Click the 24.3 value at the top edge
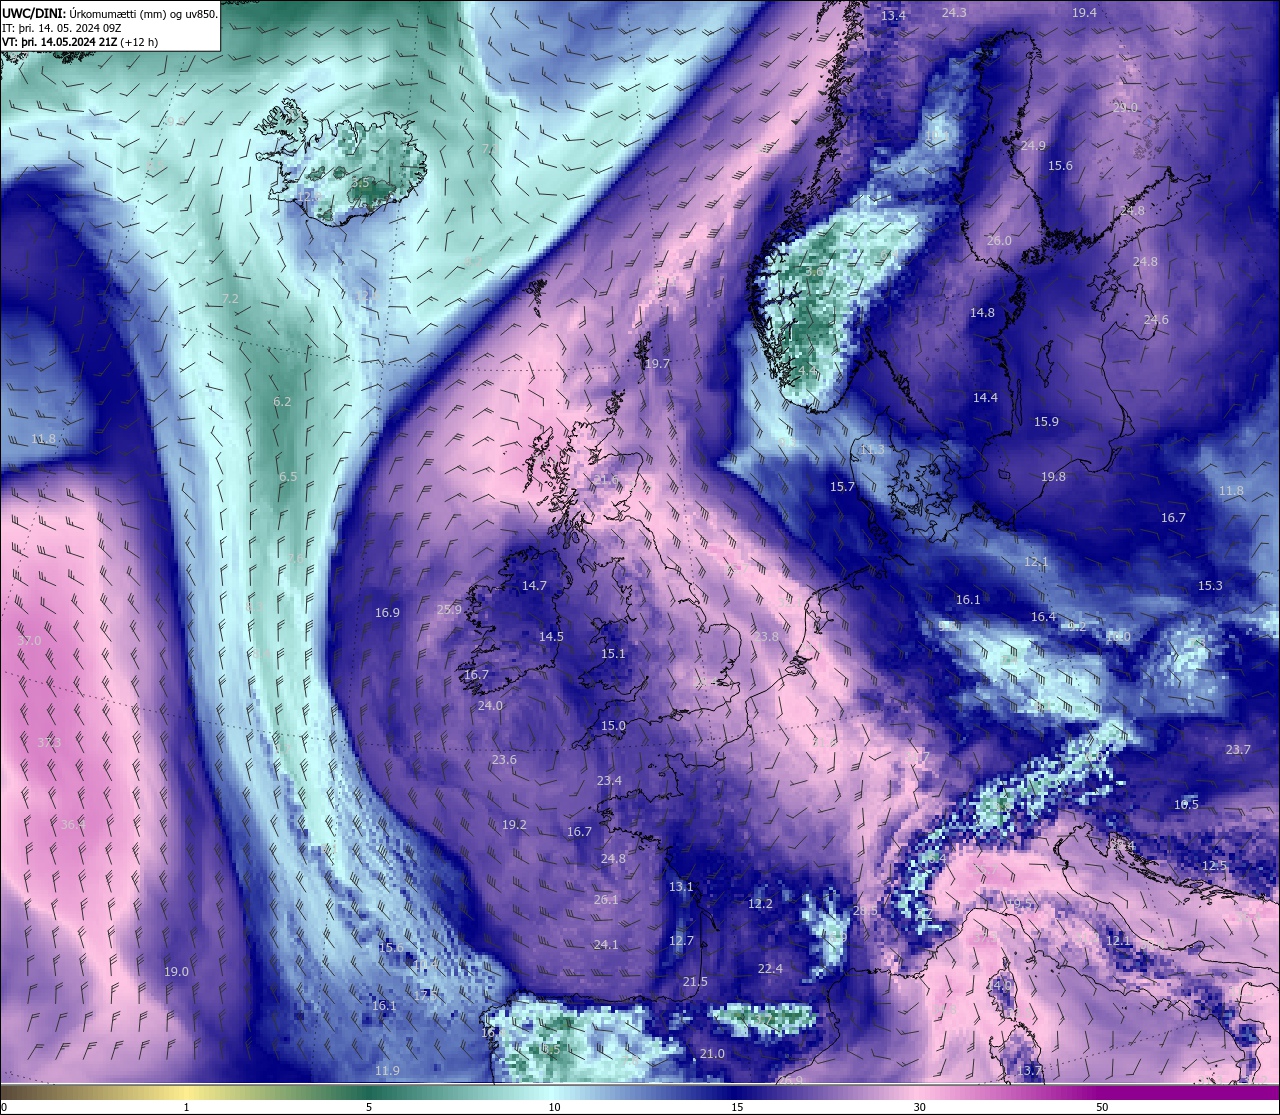This screenshot has width=1280, height=1115. [x=954, y=12]
